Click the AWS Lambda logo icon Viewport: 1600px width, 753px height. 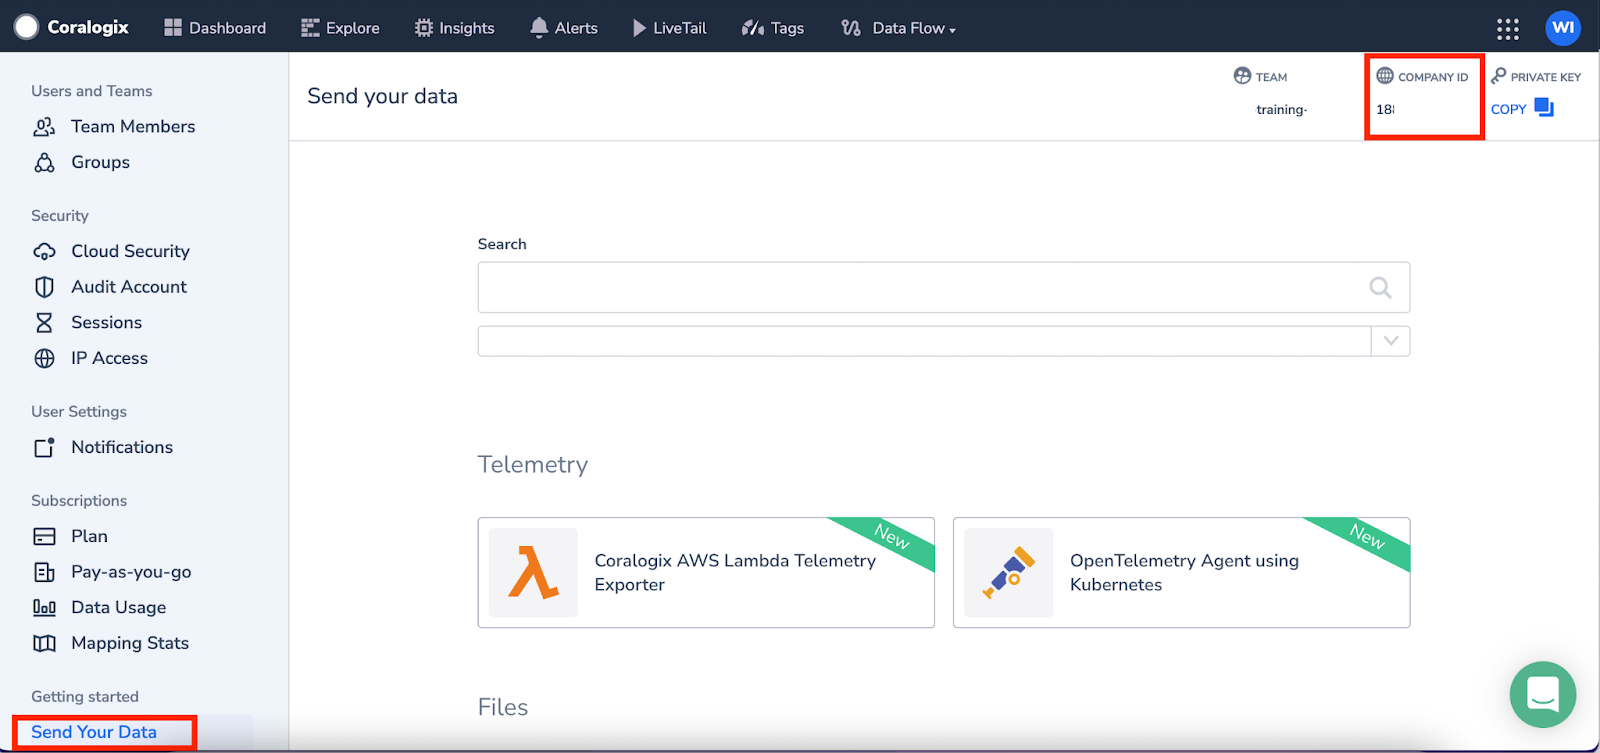click(533, 572)
